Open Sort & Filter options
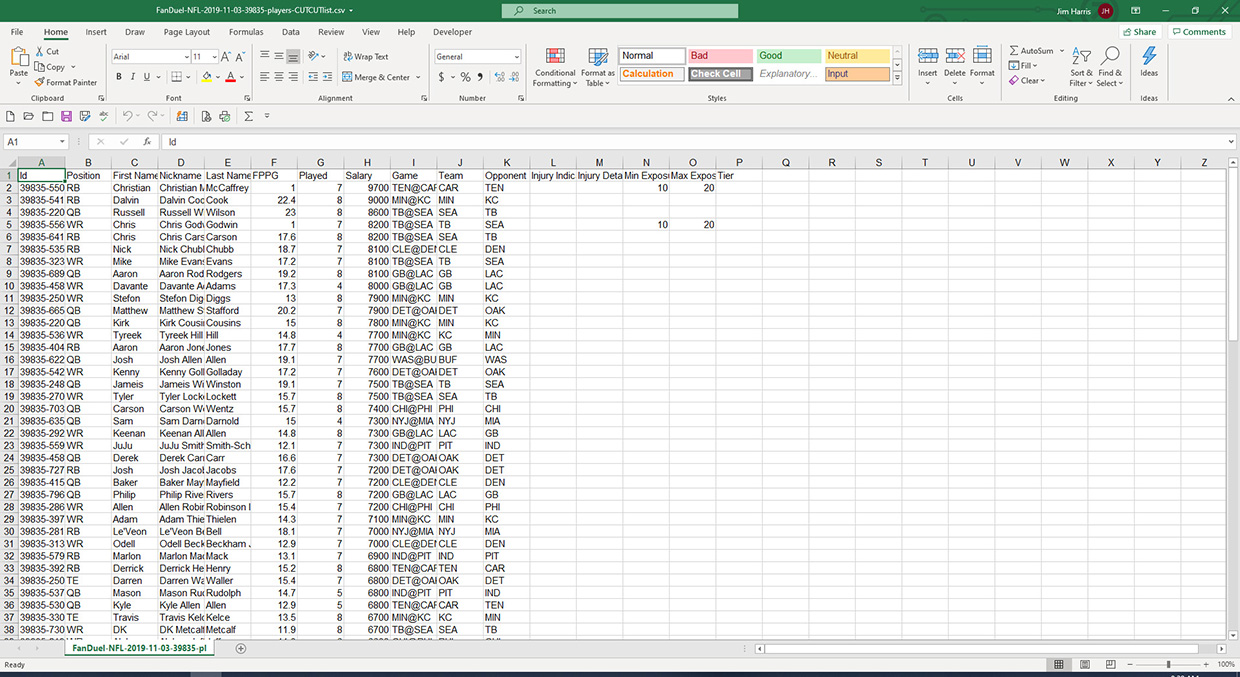The height and width of the screenshot is (677, 1240). pos(1081,65)
